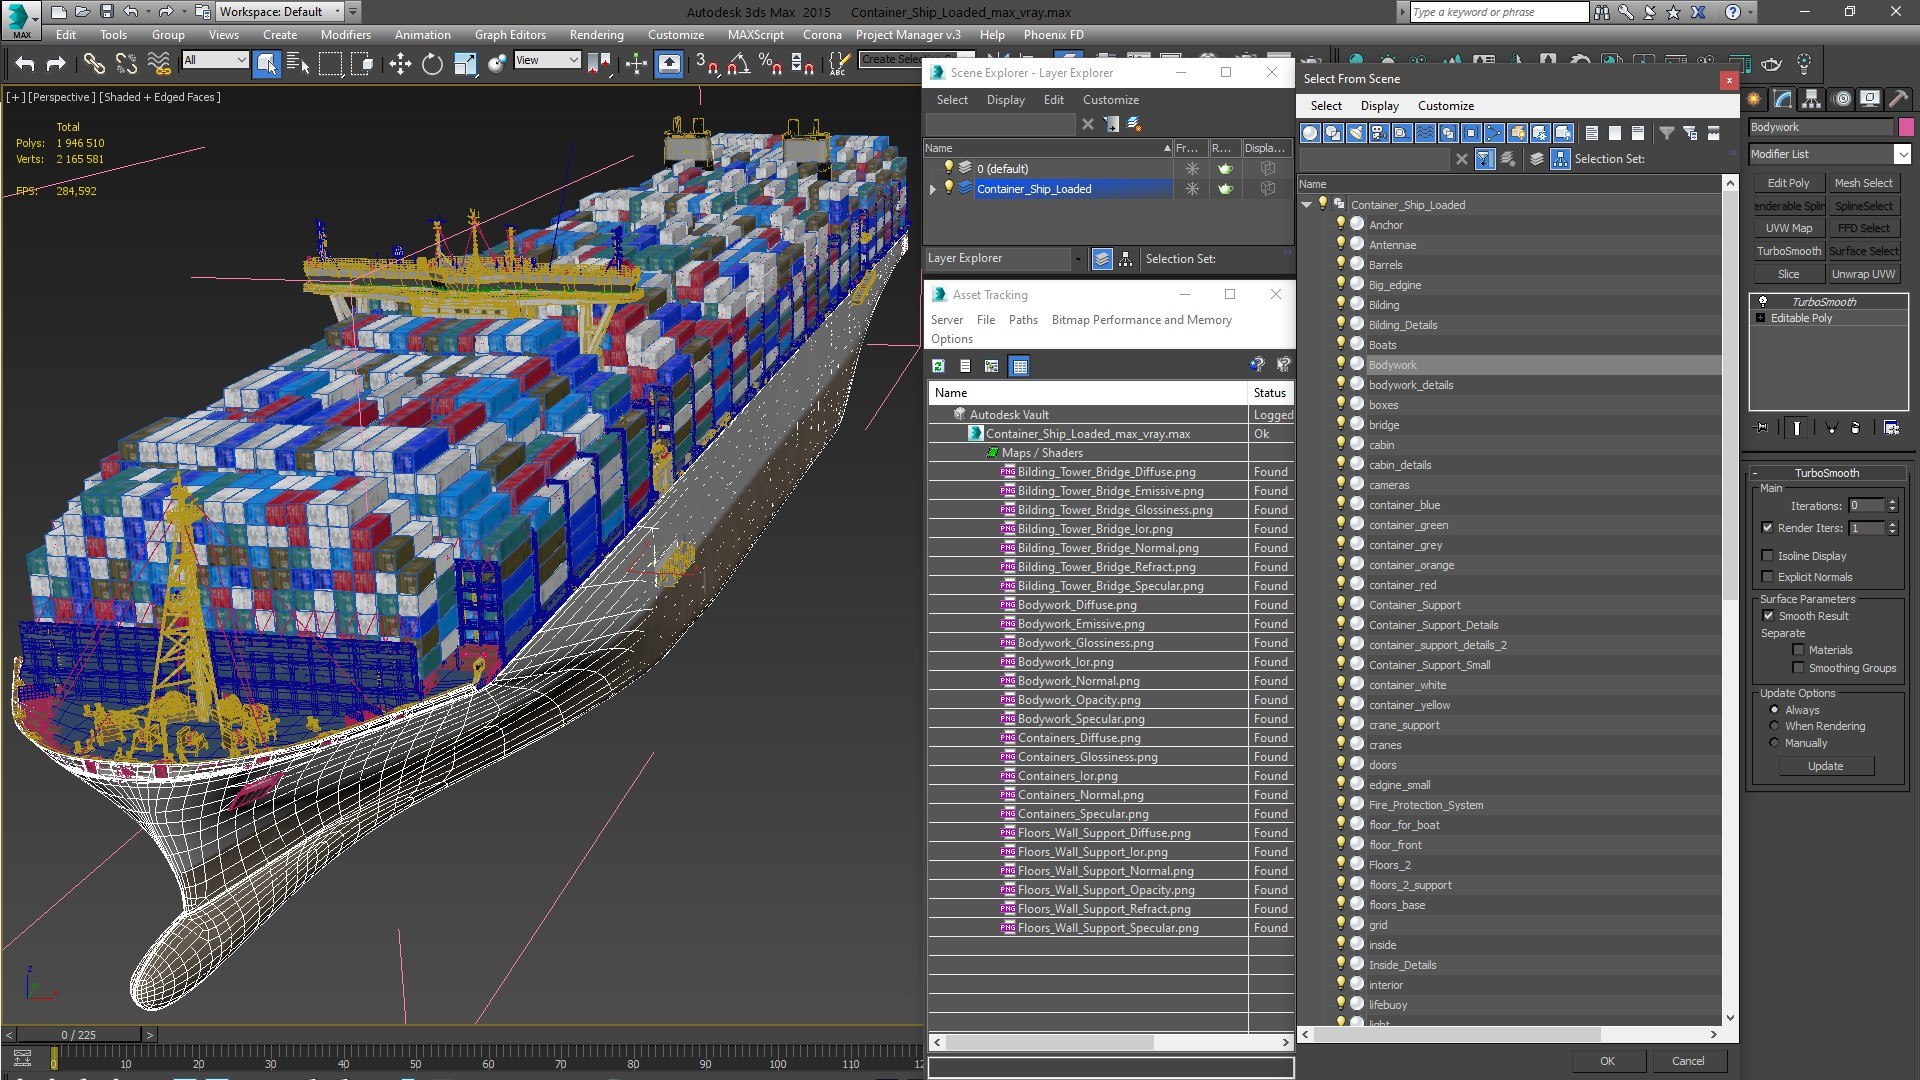Image resolution: width=1920 pixels, height=1080 pixels.
Task: Click the Cancel button in Select From Scene
Action: pos(1688,1061)
